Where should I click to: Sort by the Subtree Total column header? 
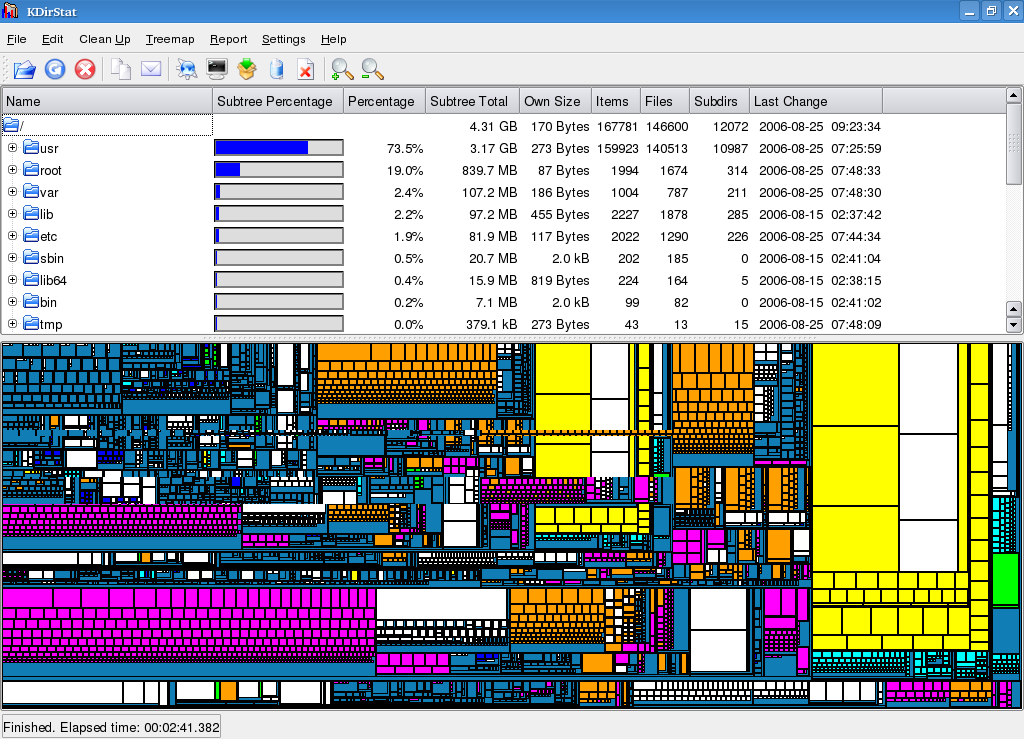click(468, 101)
